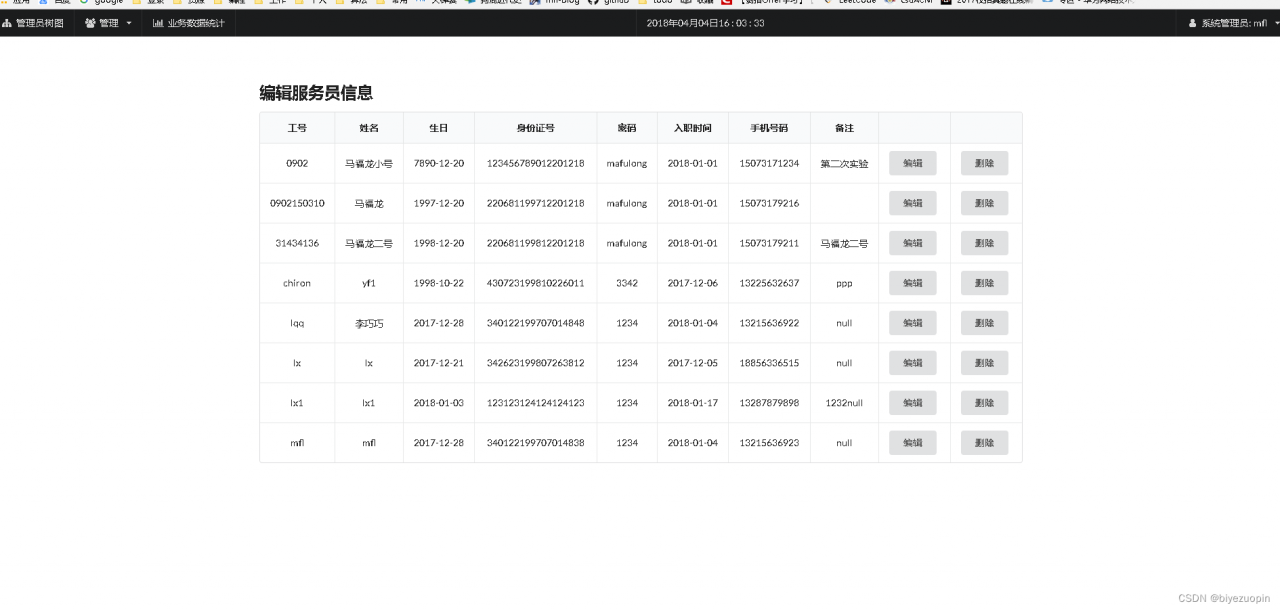
Task: Delete the 31434136 employee row
Action: (x=985, y=243)
